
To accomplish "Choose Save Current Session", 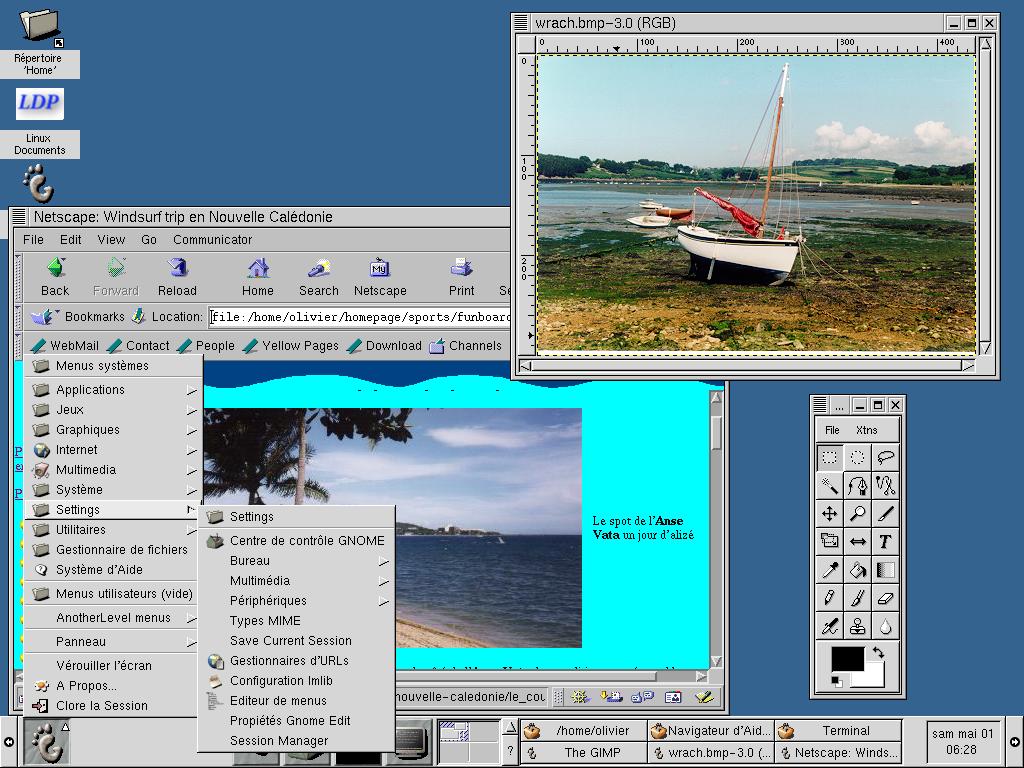I will 297,641.
